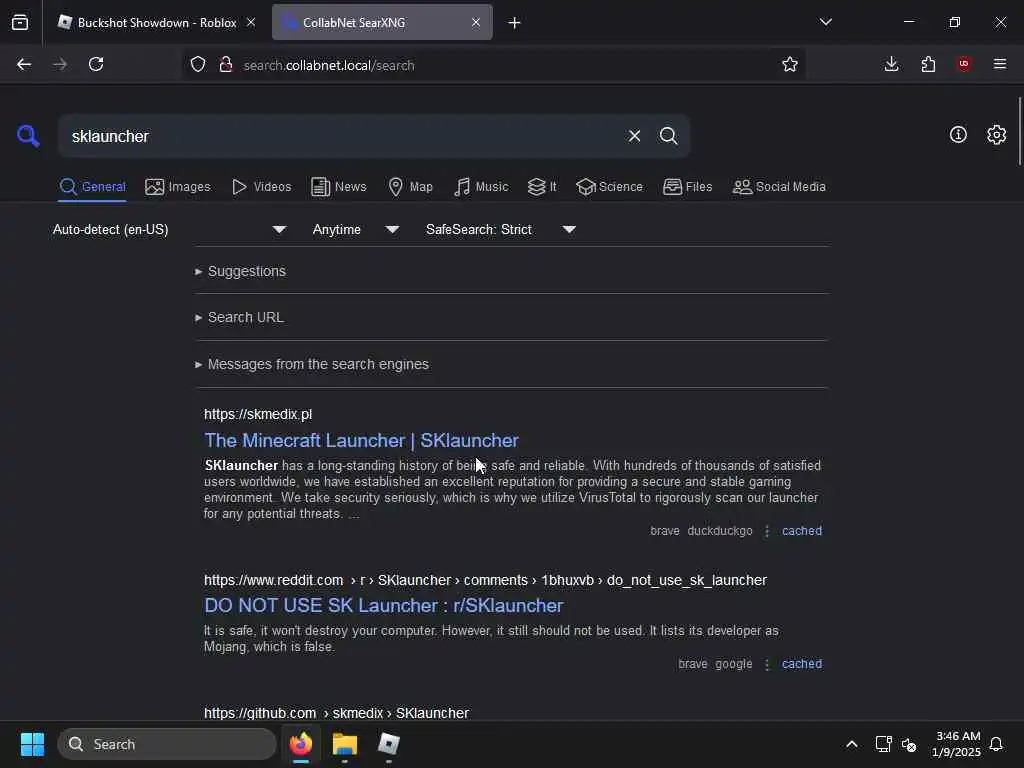Open the uBlock Origin extension
Screen dimensions: 1024x768
964,64
